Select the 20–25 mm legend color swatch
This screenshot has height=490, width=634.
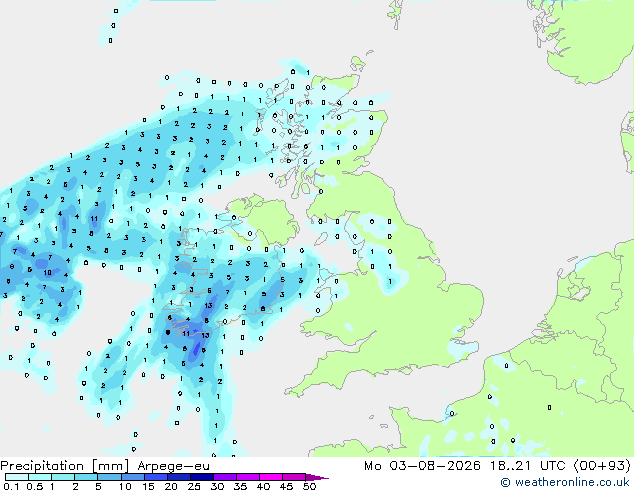coord(179,477)
